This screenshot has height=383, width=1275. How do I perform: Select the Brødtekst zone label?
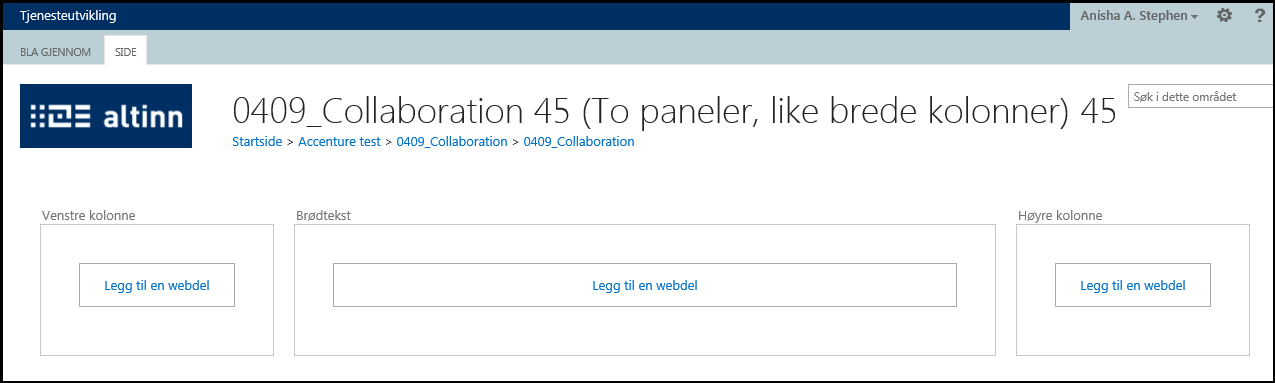click(x=323, y=215)
